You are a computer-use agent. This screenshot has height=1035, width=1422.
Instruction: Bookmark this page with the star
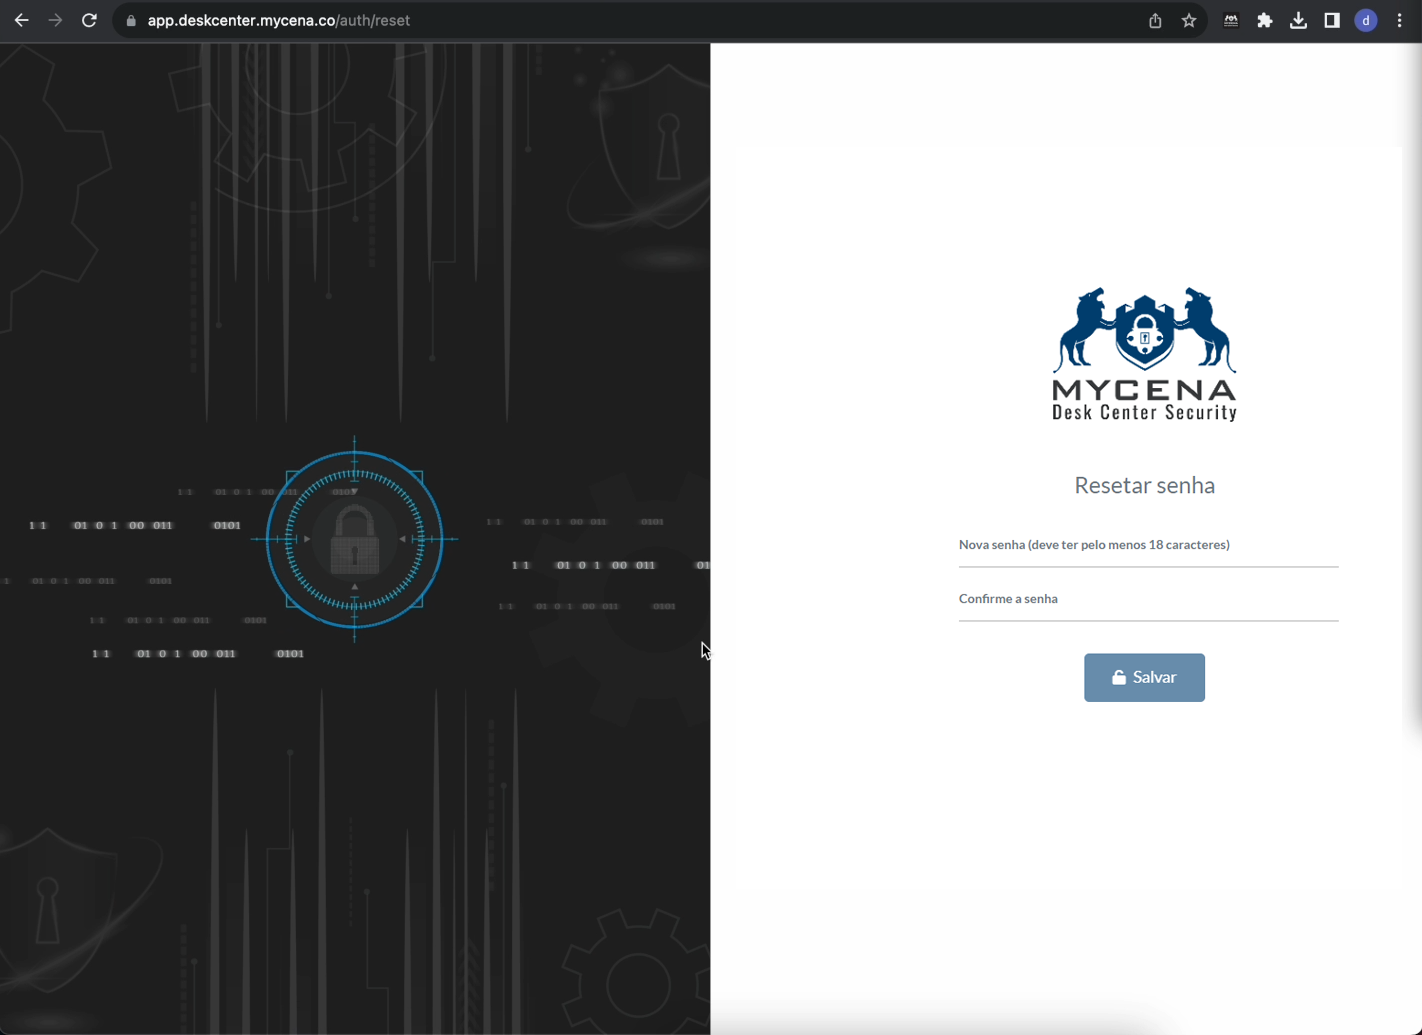tap(1189, 20)
